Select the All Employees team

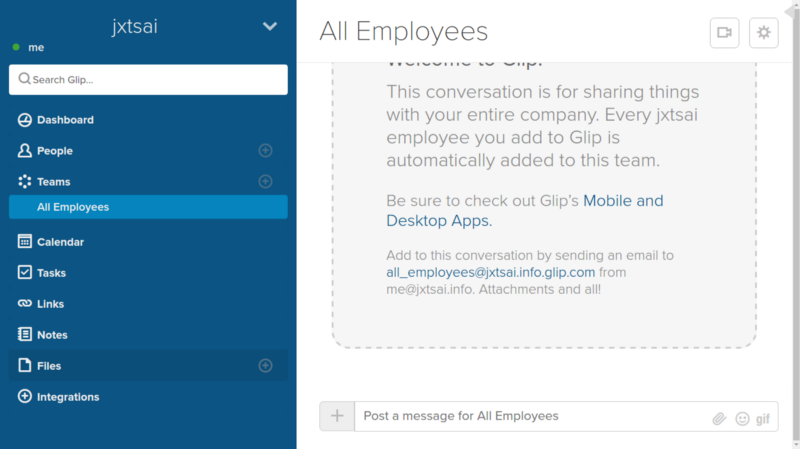(x=73, y=207)
